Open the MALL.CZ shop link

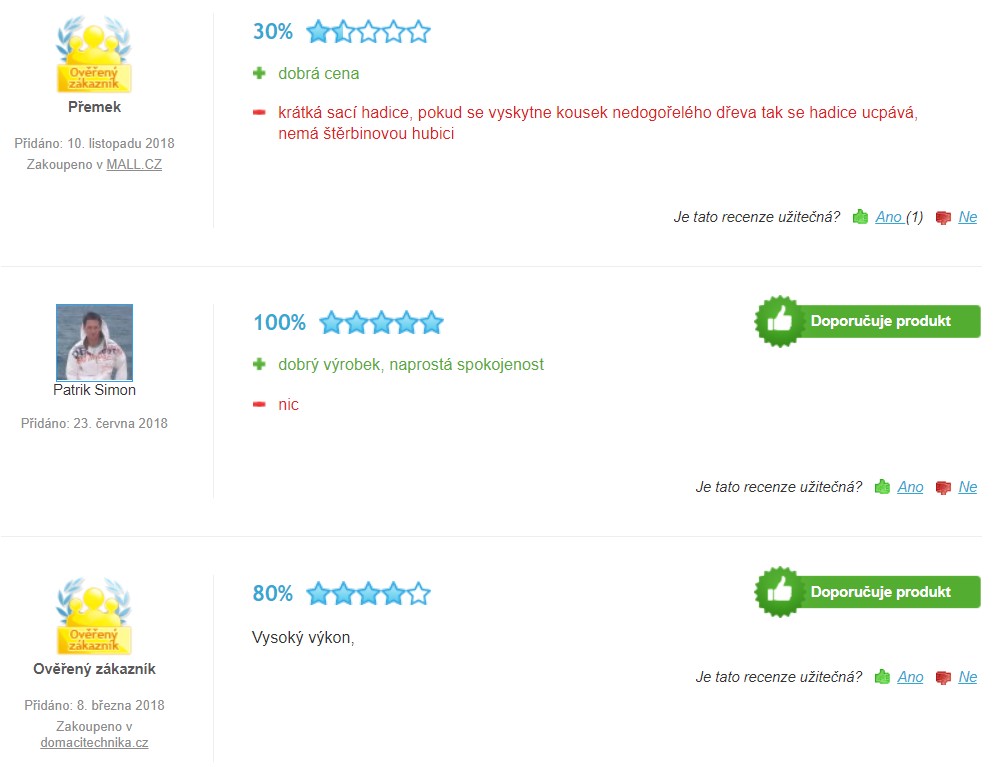coord(134,164)
